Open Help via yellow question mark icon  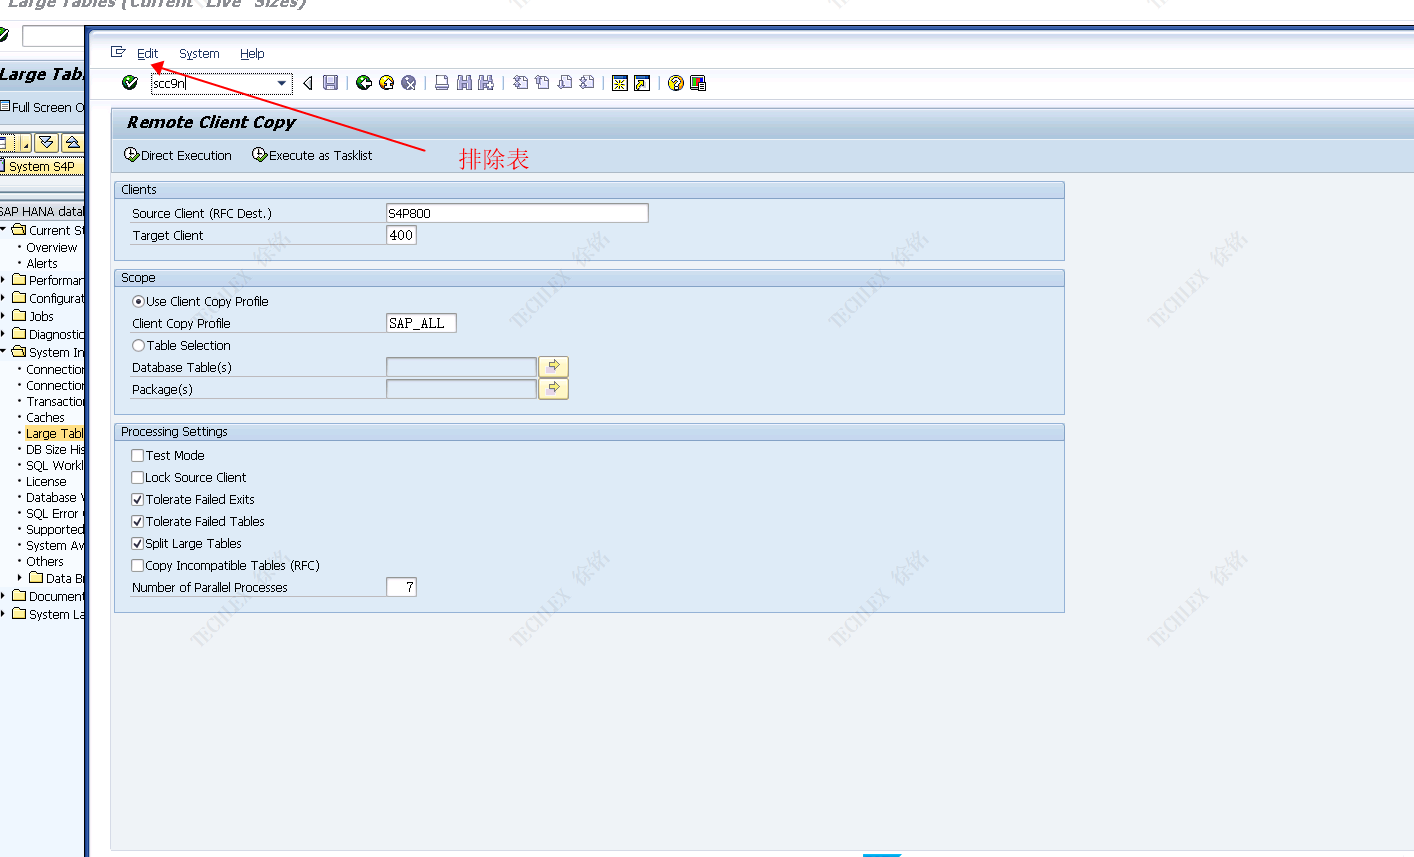pyautogui.click(x=676, y=83)
